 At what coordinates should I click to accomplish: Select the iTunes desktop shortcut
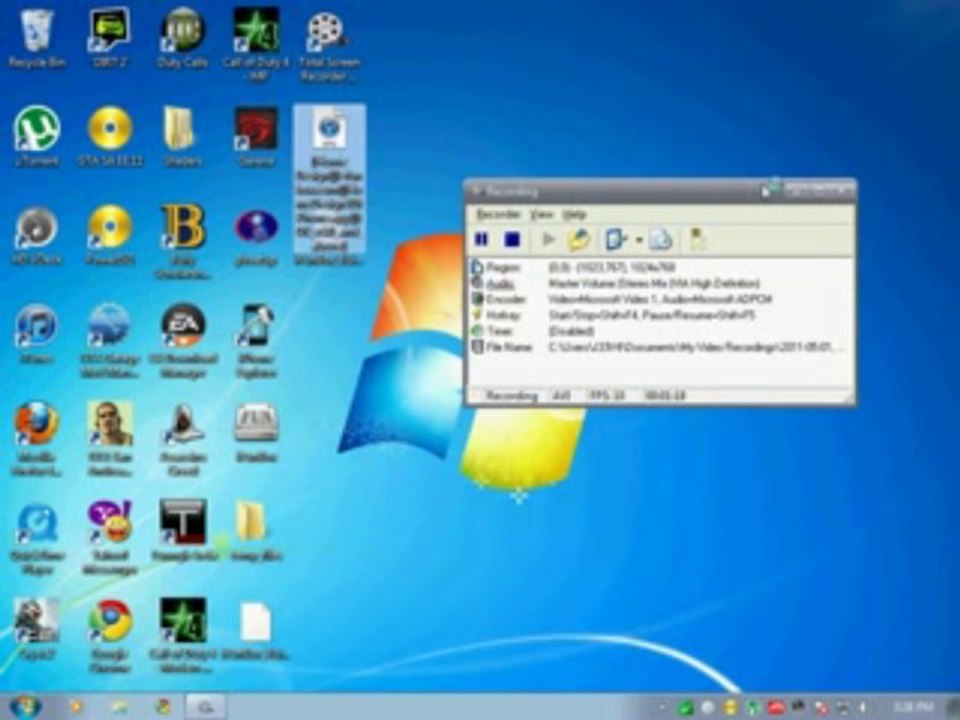tap(37, 333)
